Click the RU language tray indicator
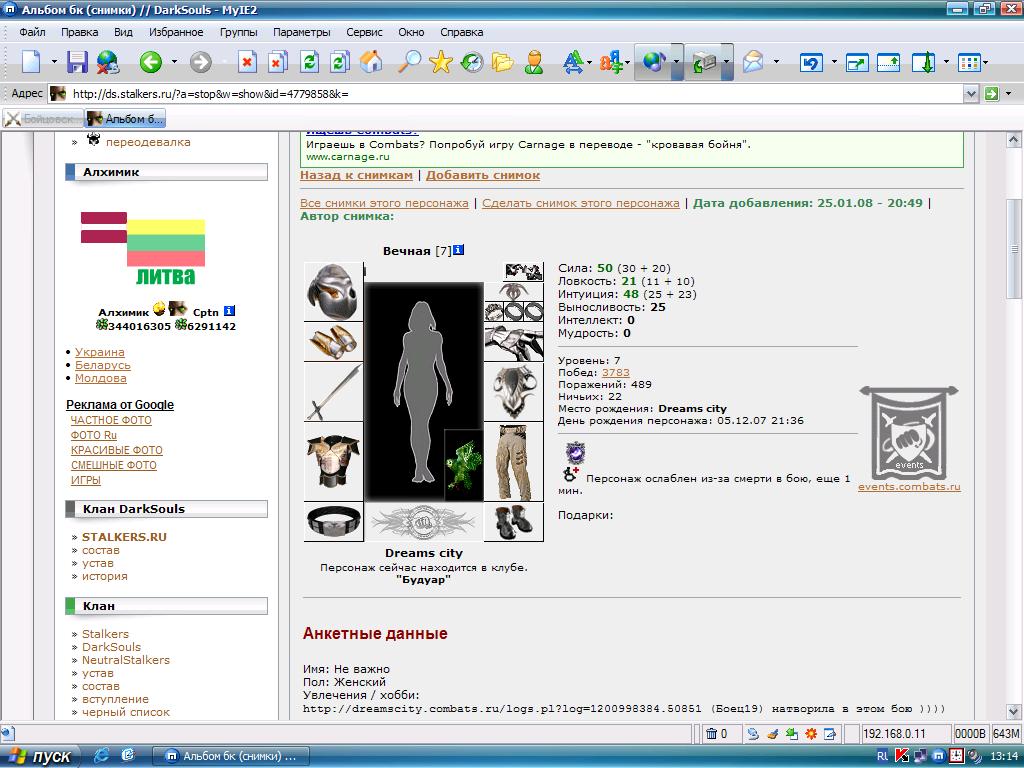Screen dimensions: 1024x768 coord(882,756)
